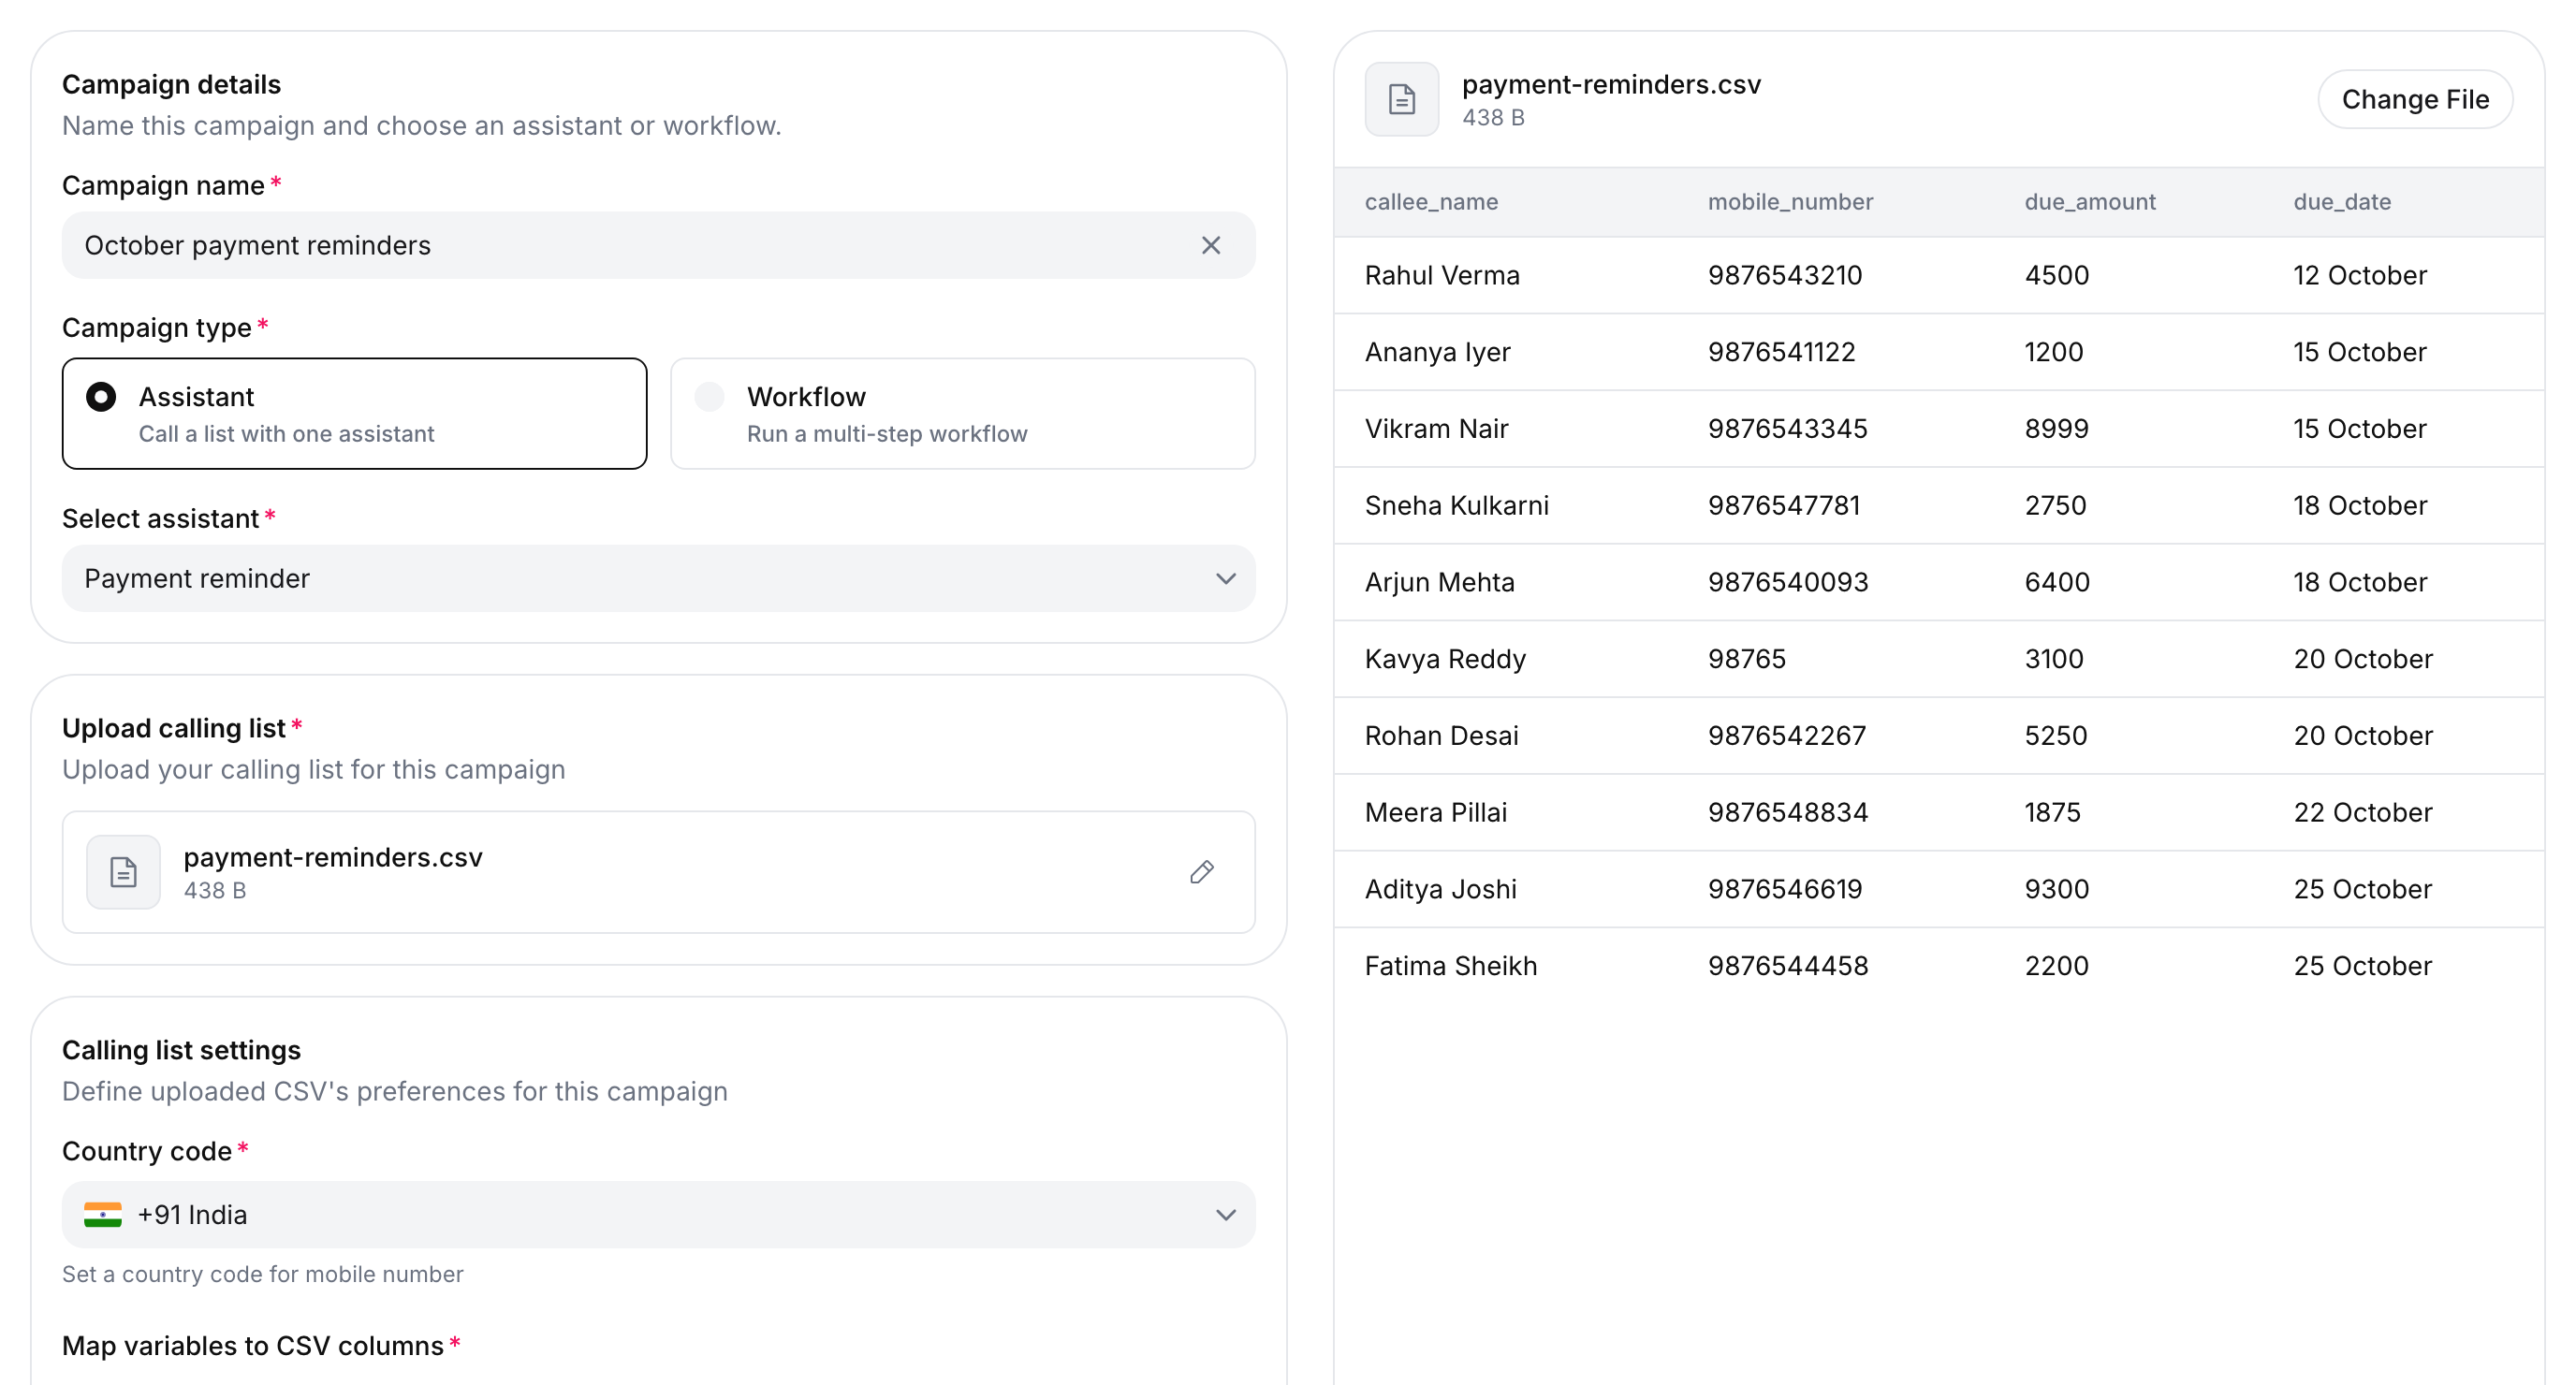Click the short number 98765 cell
Screen dimensions: 2576x1385
pos(1746,659)
